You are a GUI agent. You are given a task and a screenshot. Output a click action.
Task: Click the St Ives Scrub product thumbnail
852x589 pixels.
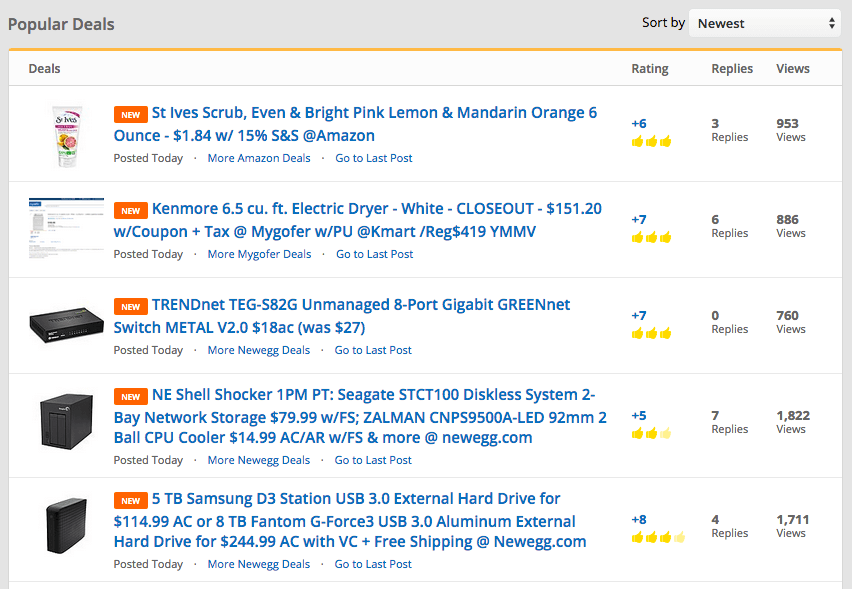click(x=67, y=136)
